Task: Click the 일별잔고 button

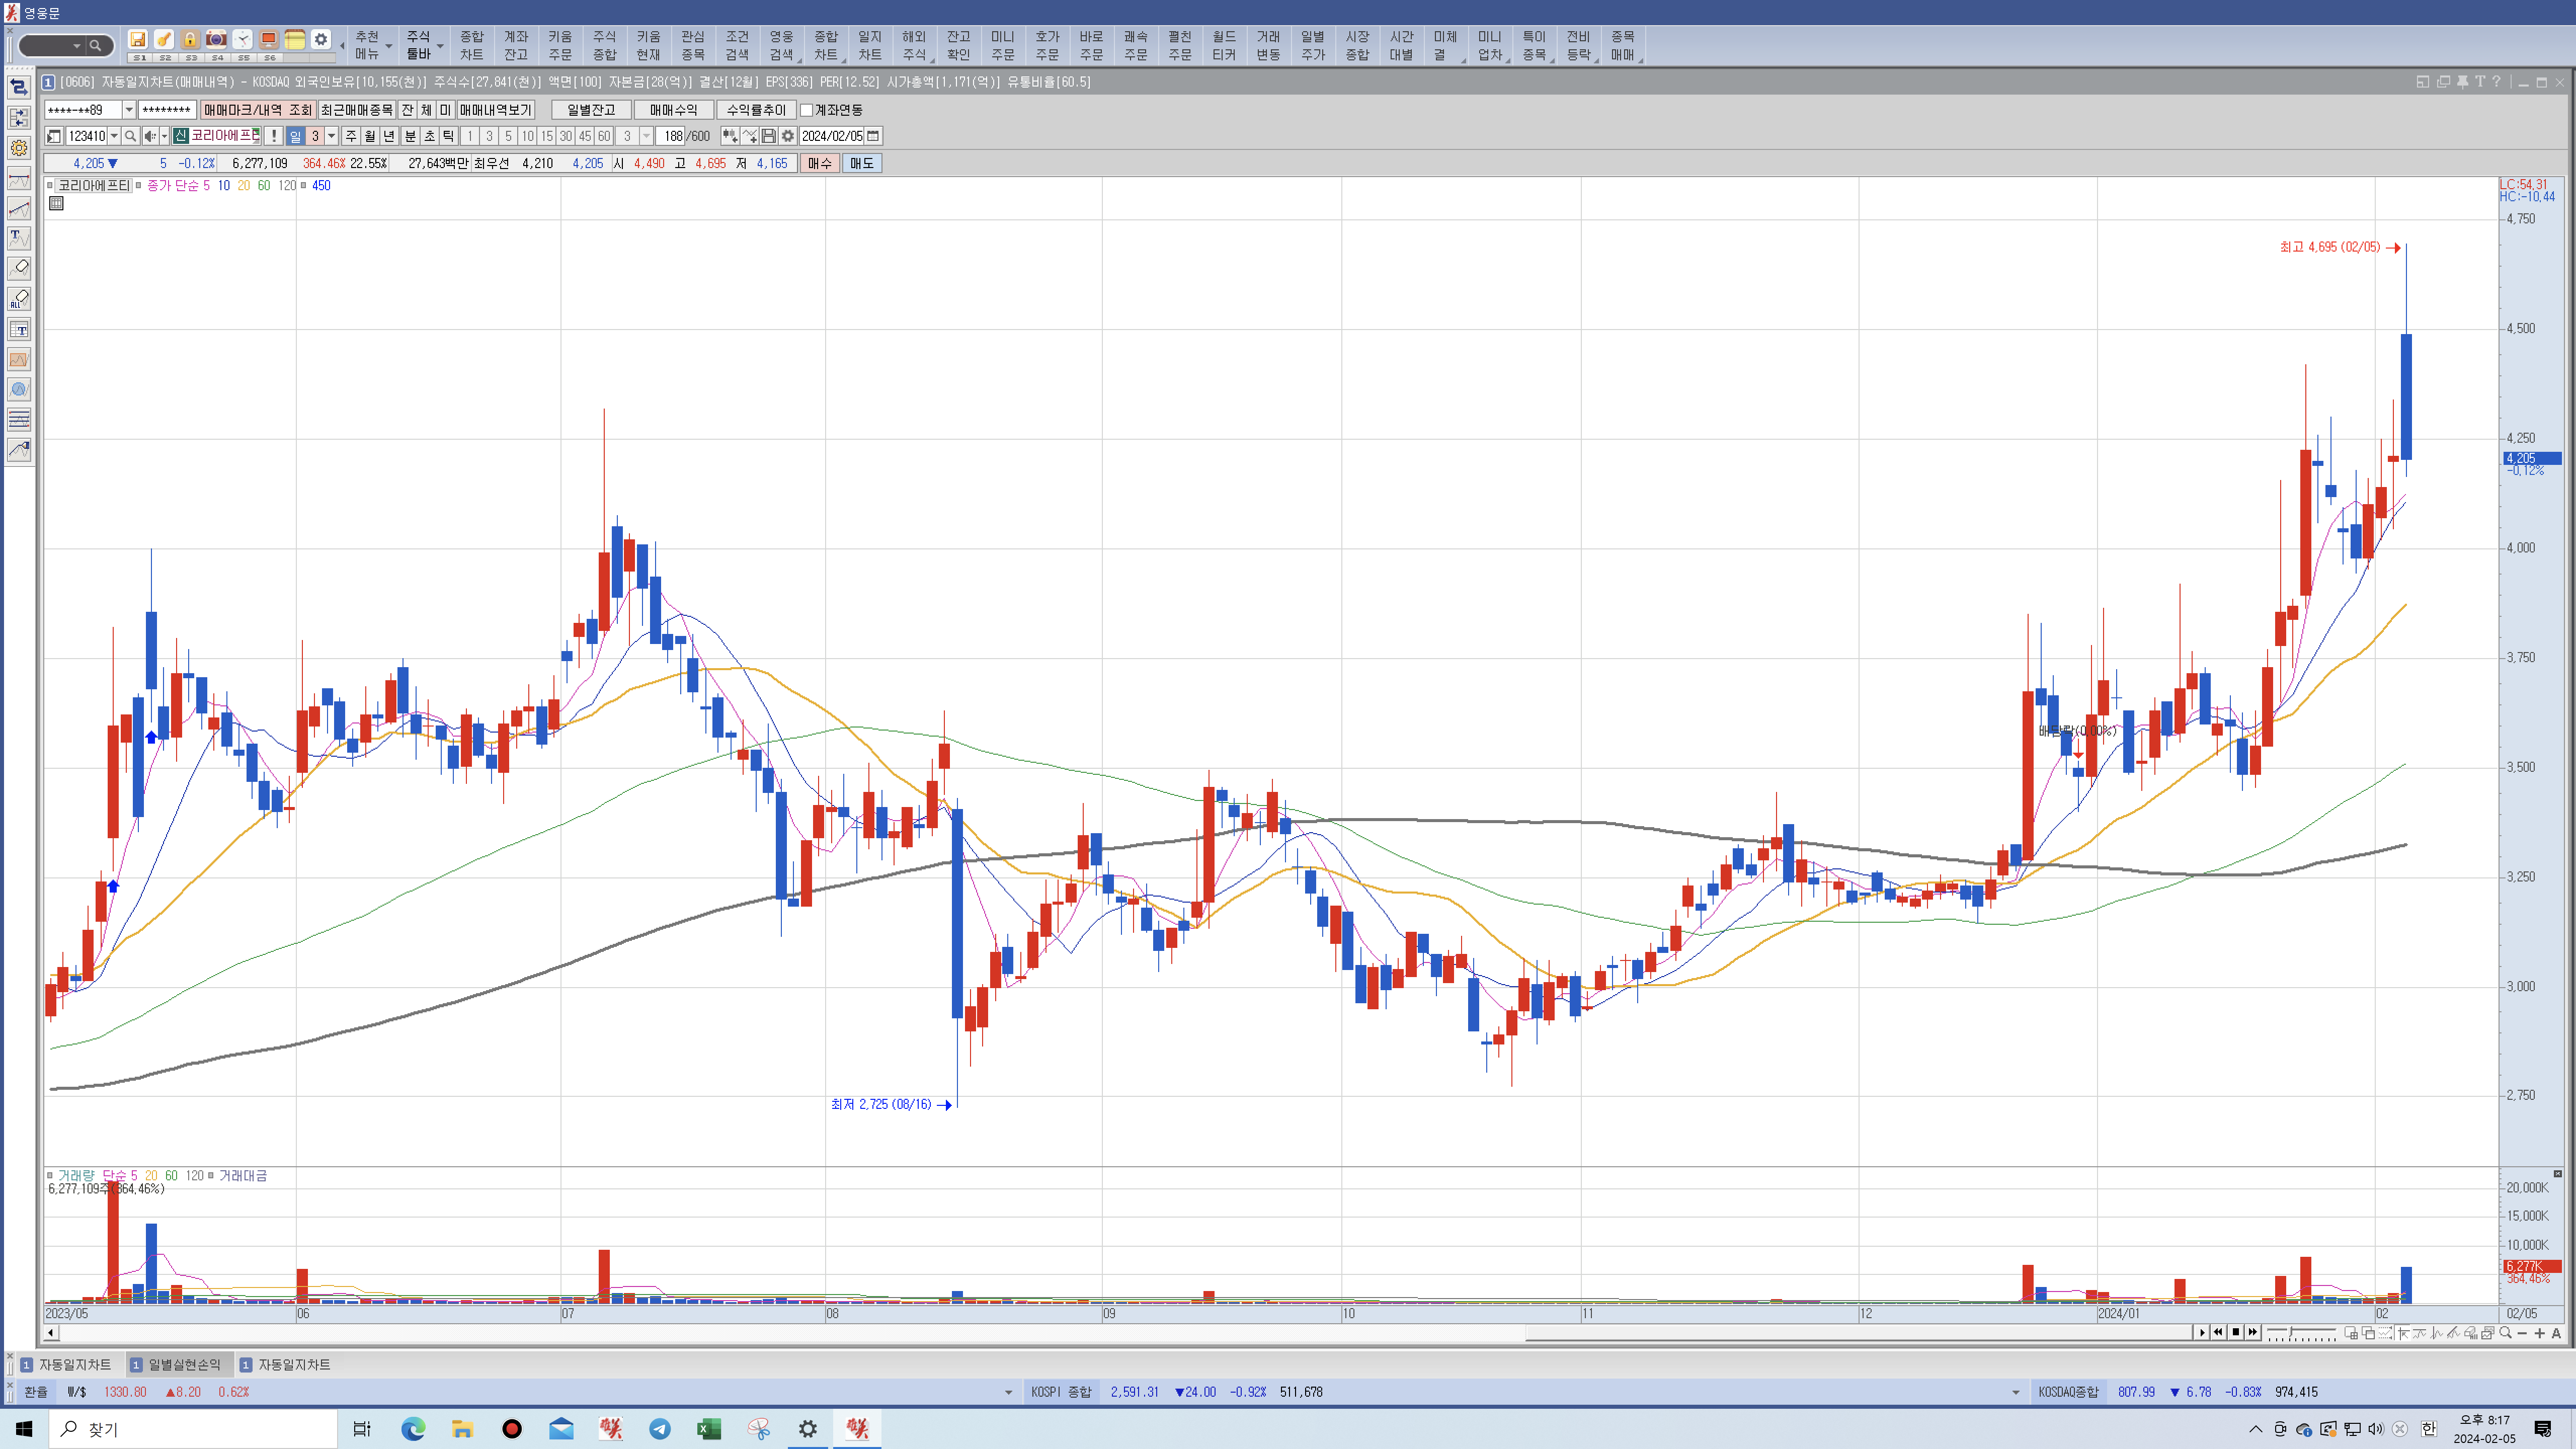Action: coord(591,110)
